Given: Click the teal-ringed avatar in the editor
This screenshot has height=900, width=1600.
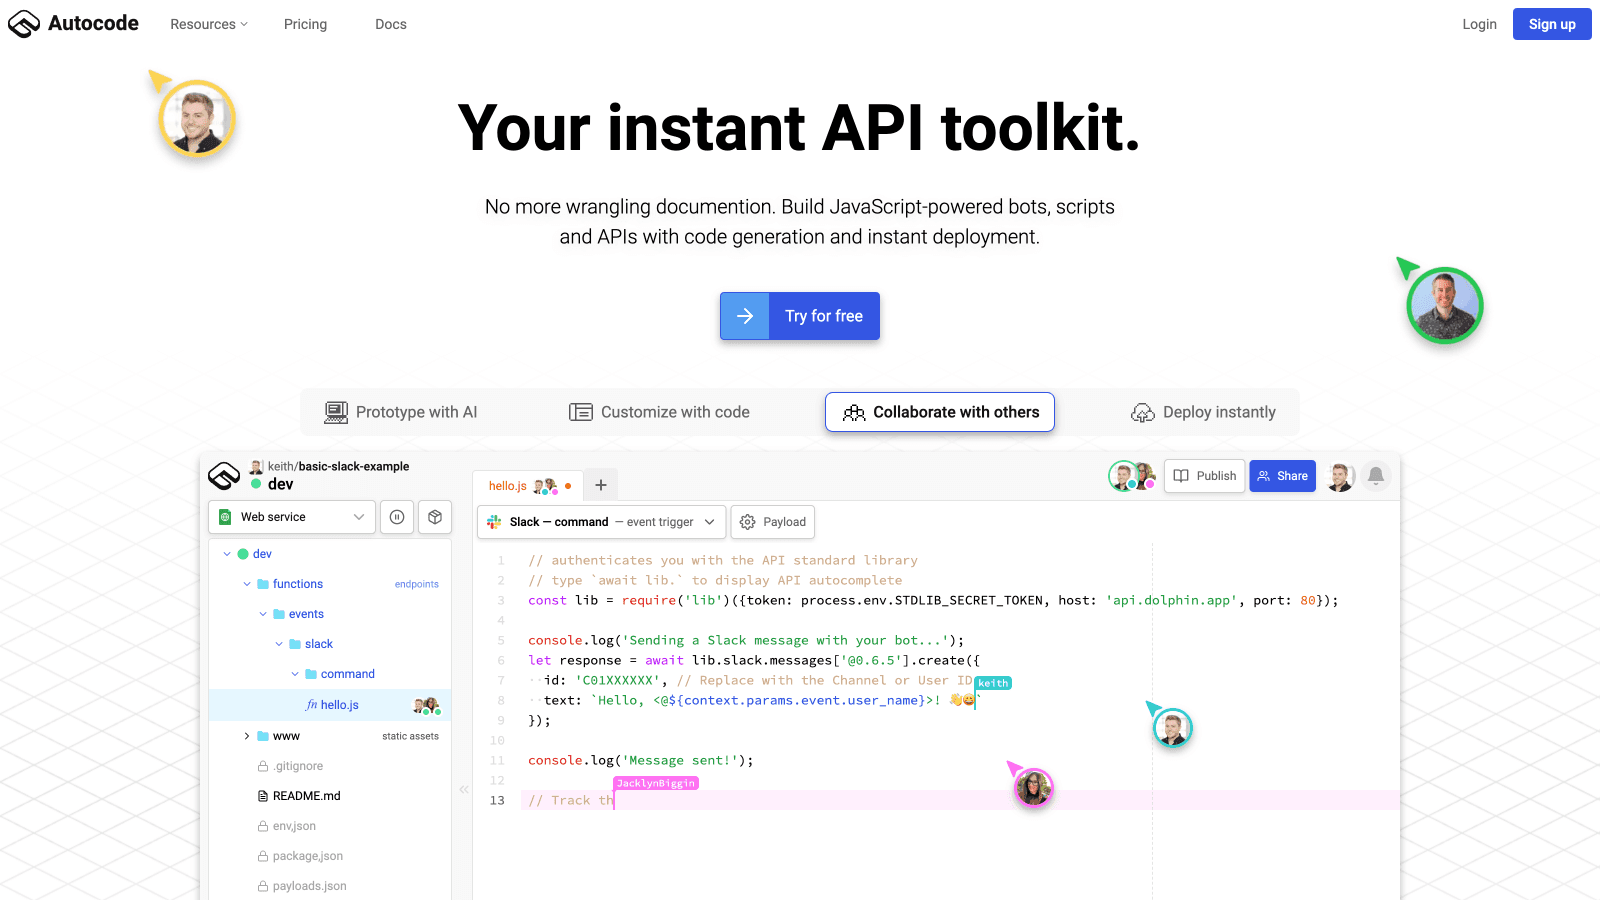Looking at the screenshot, I should [1172, 728].
